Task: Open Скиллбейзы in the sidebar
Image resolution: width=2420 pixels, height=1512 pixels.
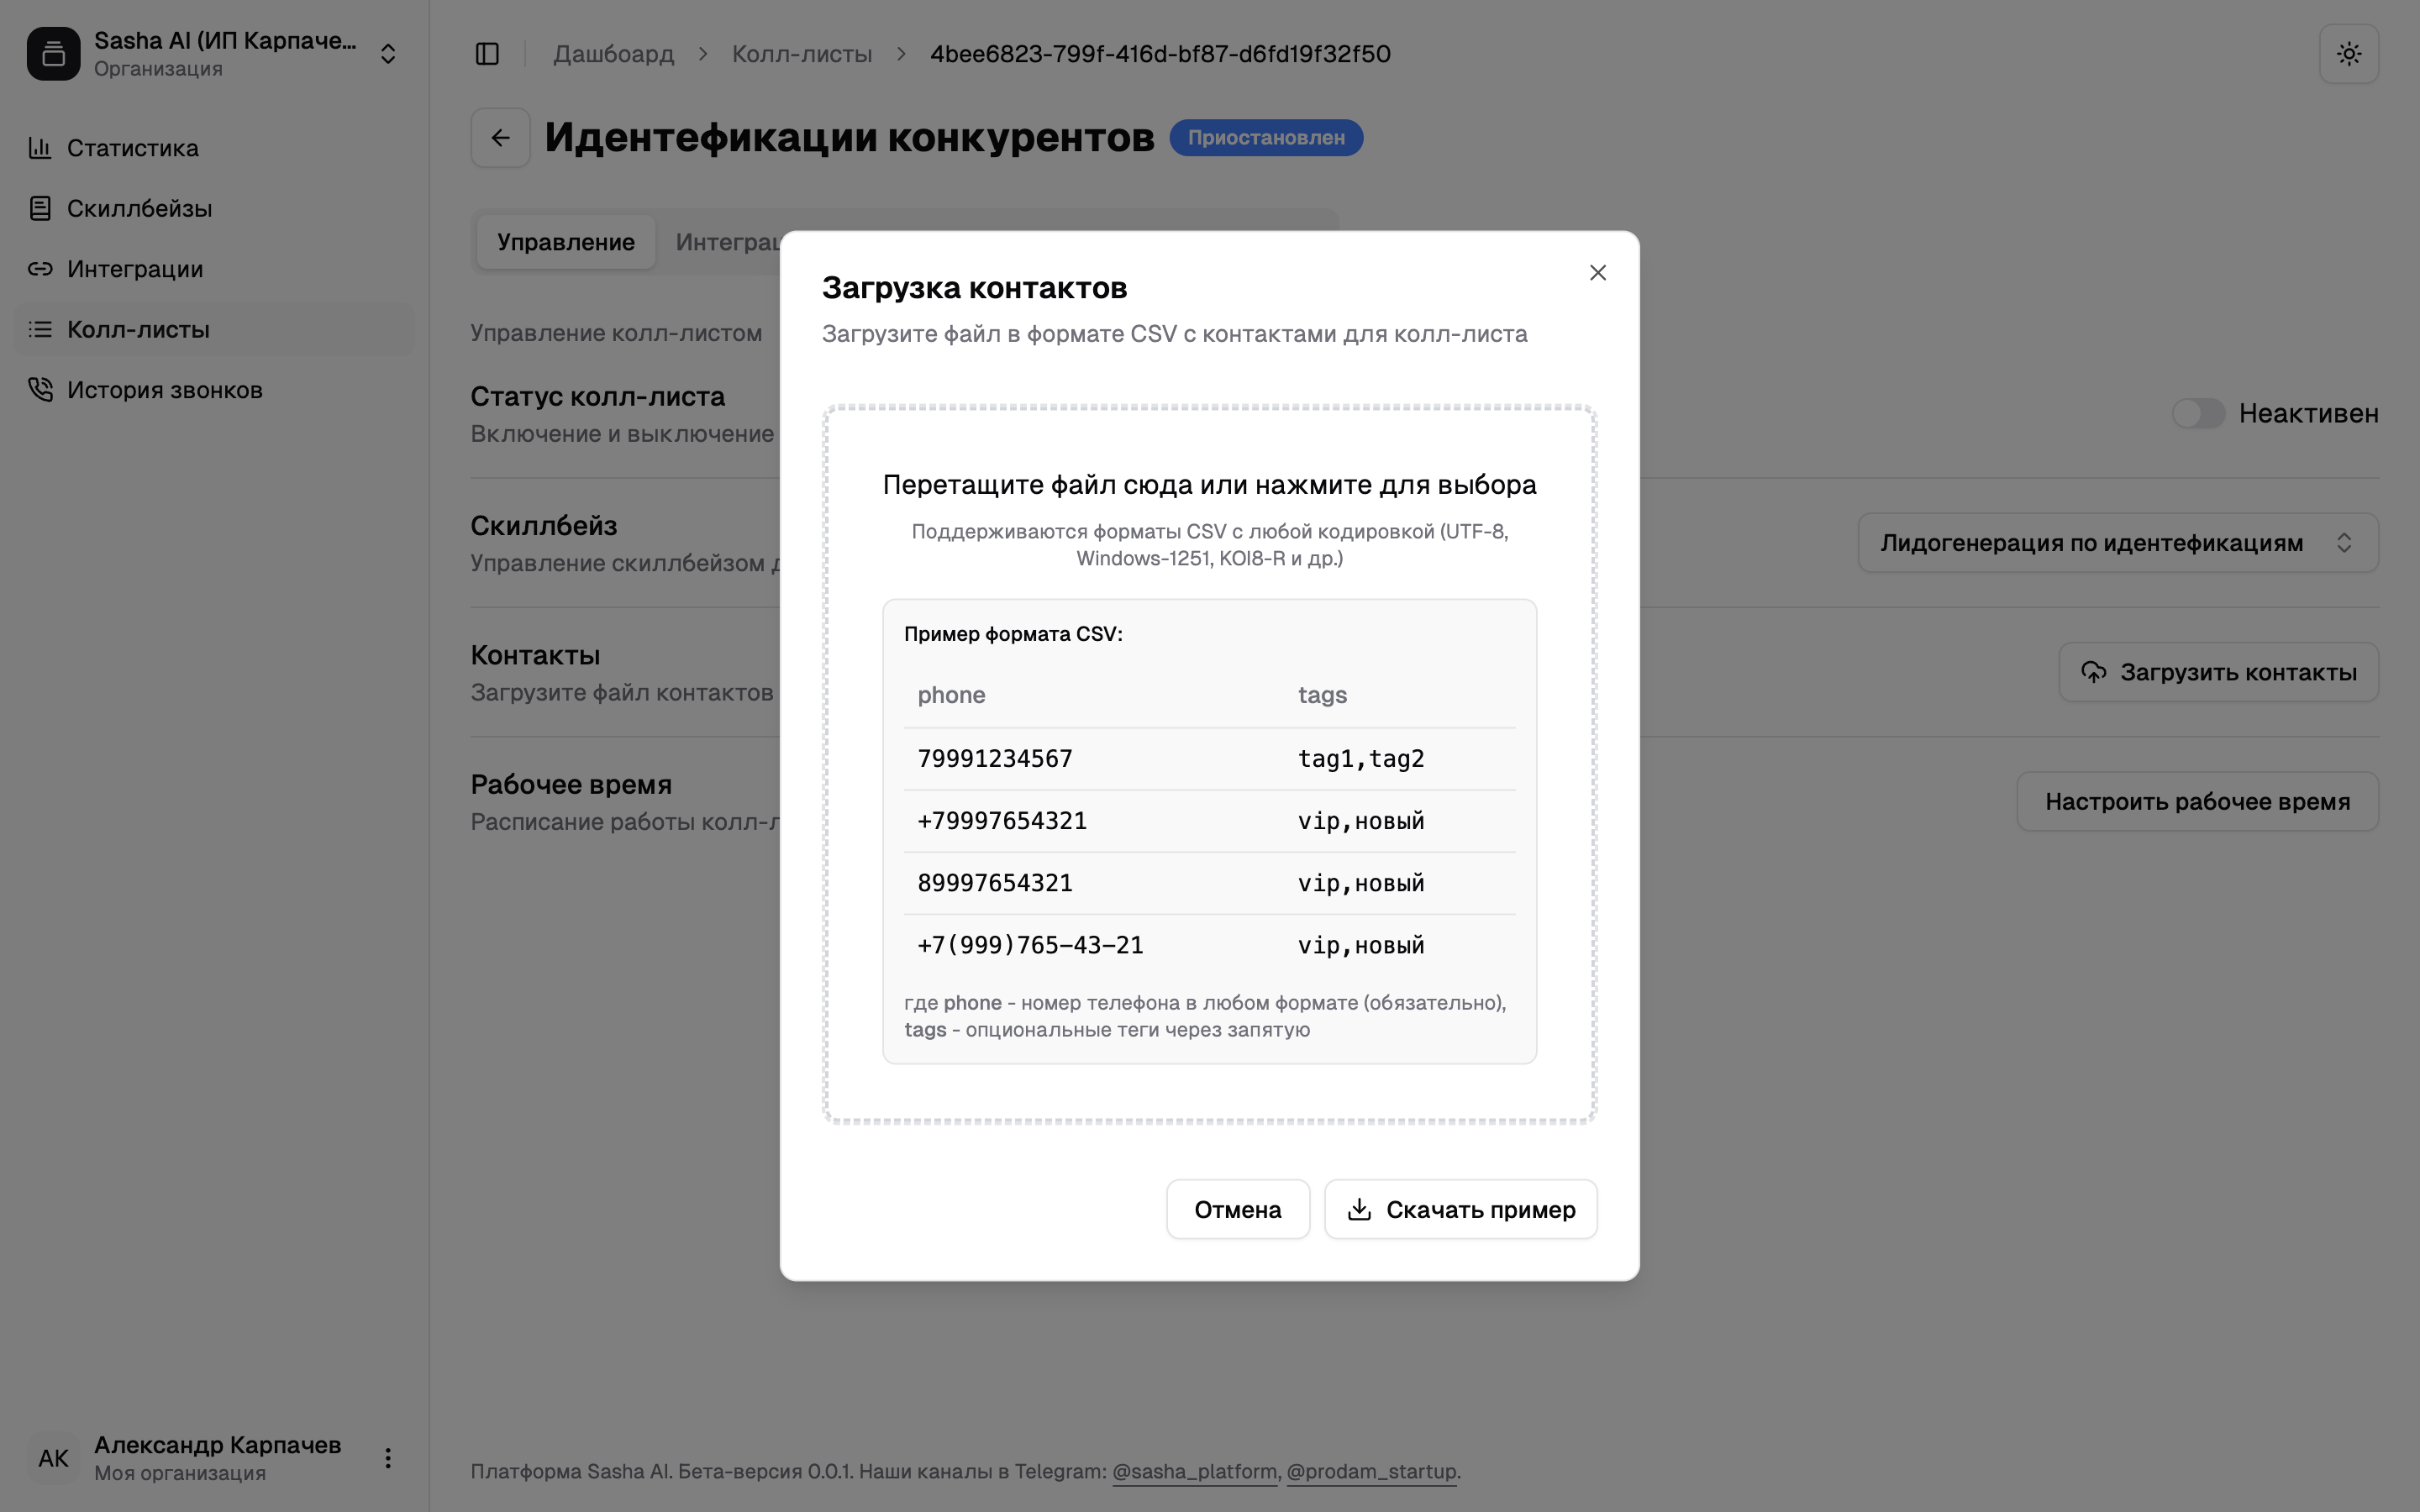Action: pyautogui.click(x=139, y=209)
